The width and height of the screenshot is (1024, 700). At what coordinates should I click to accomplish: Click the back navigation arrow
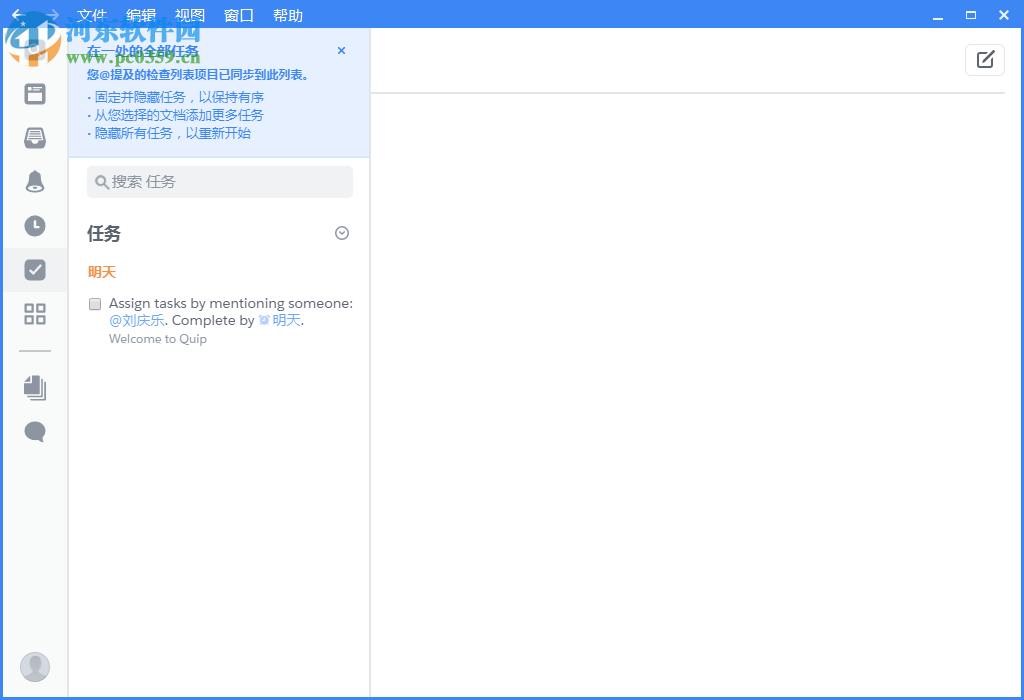[18, 14]
